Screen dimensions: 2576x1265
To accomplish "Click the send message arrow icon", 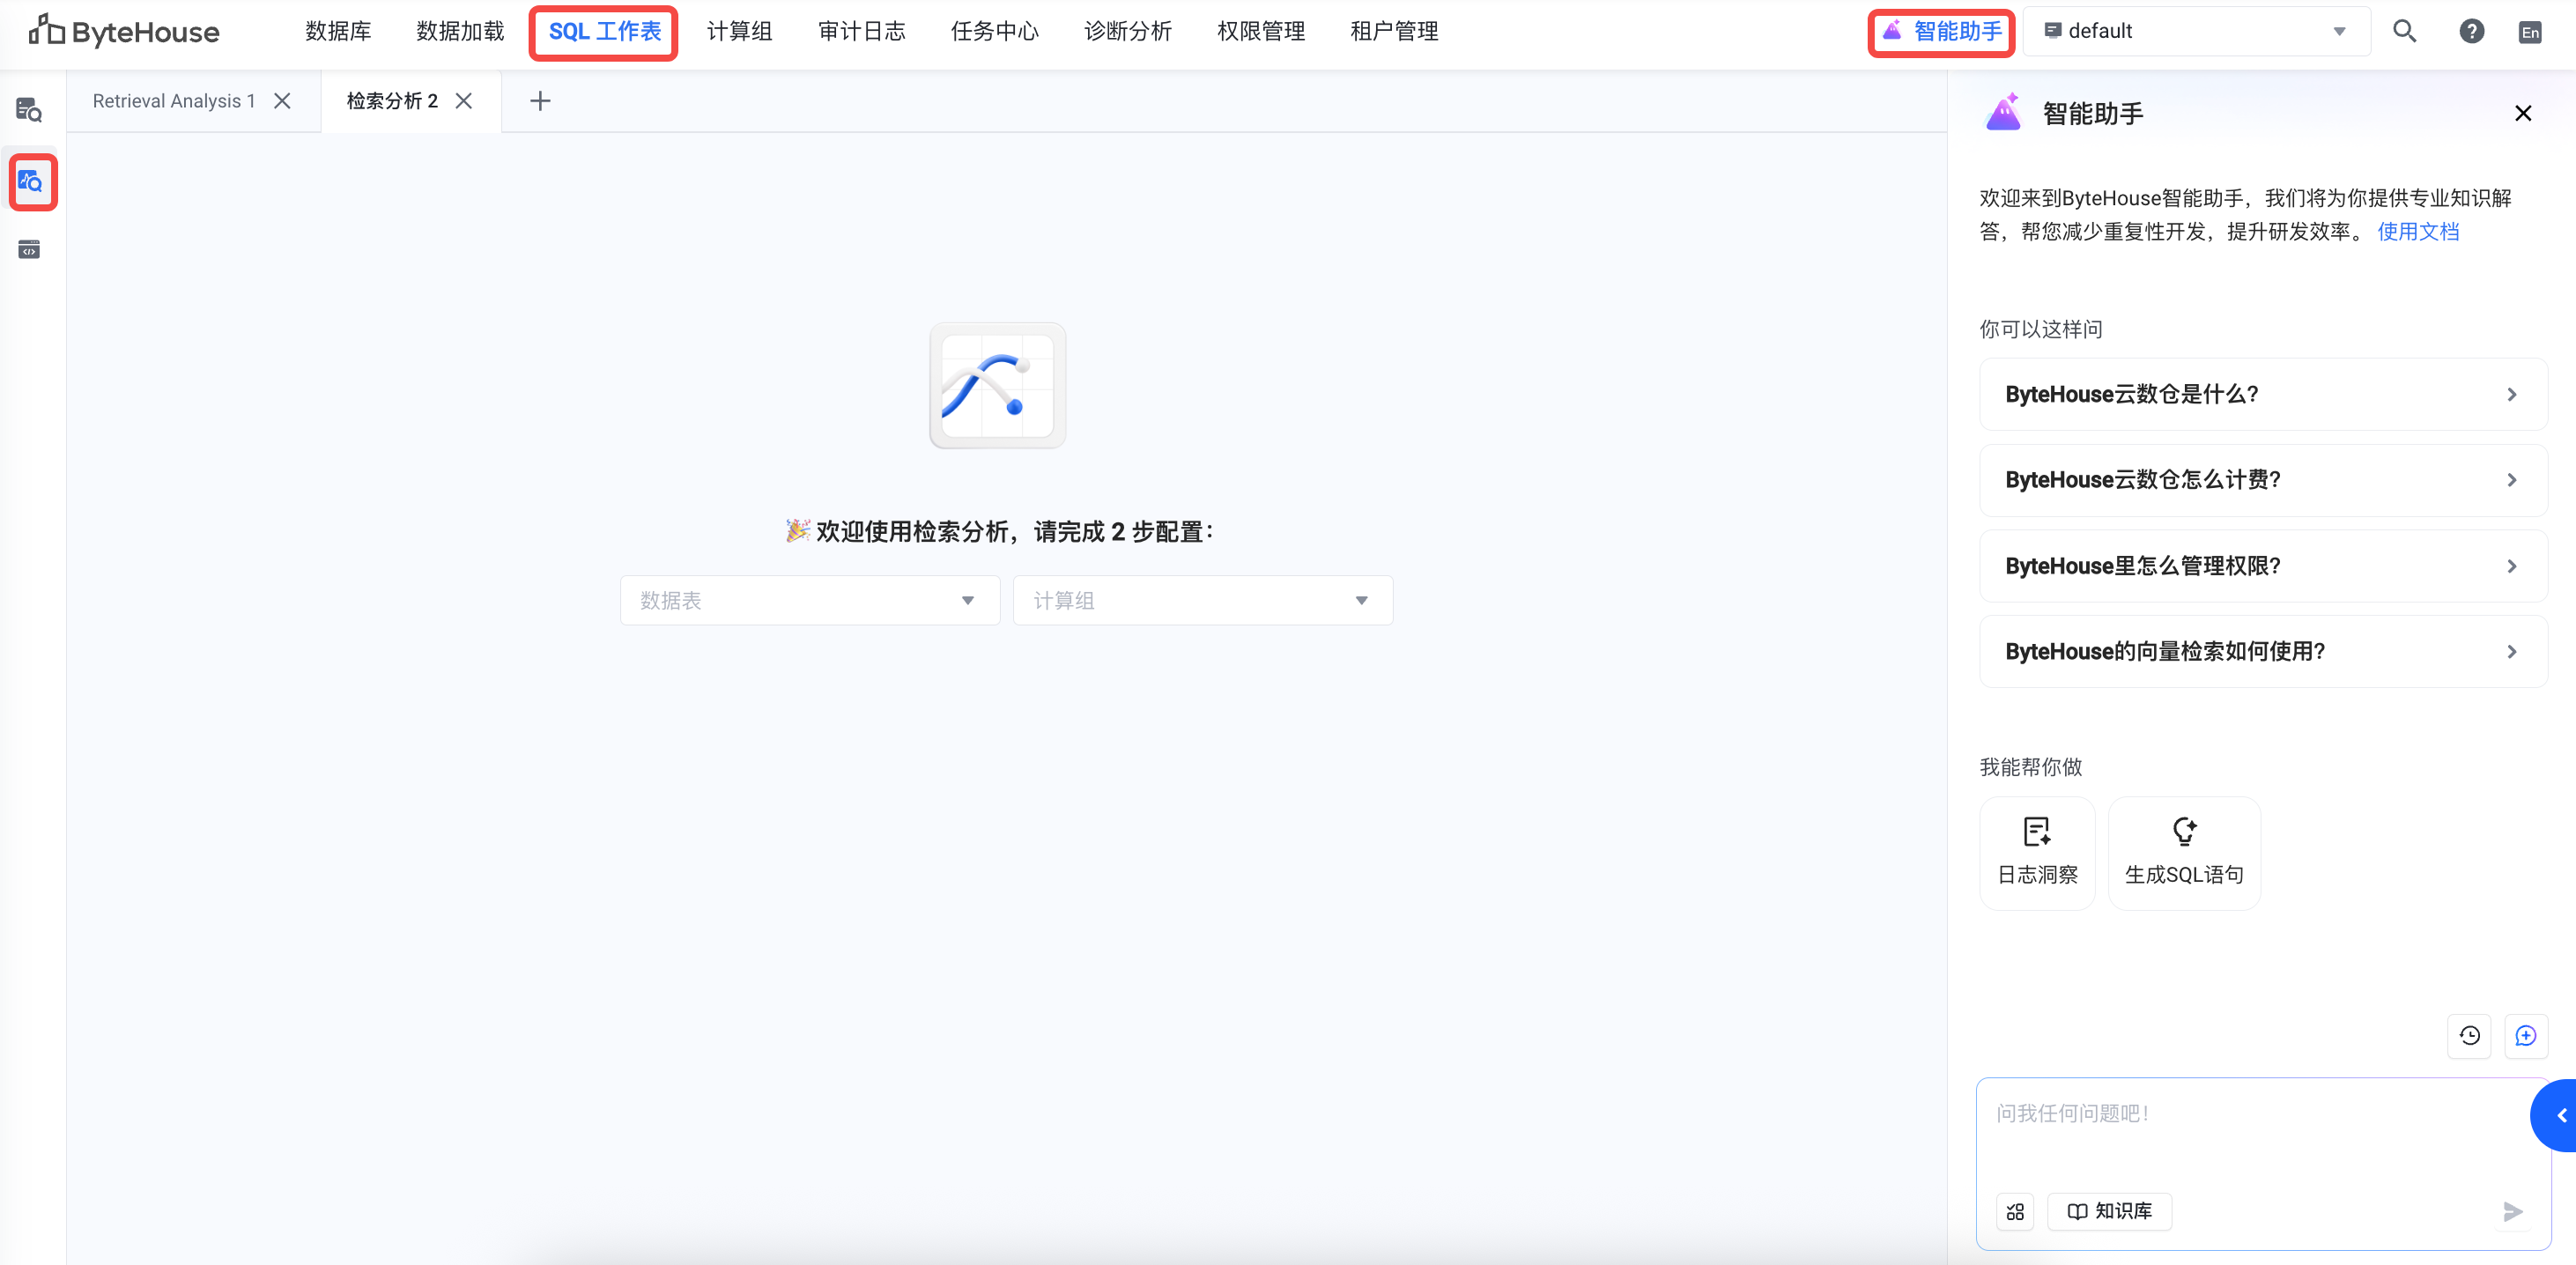I will [2512, 1211].
